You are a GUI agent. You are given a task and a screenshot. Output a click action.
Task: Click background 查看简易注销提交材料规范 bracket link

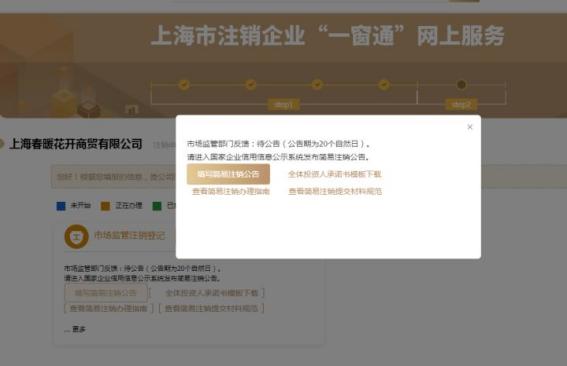tap(212, 308)
